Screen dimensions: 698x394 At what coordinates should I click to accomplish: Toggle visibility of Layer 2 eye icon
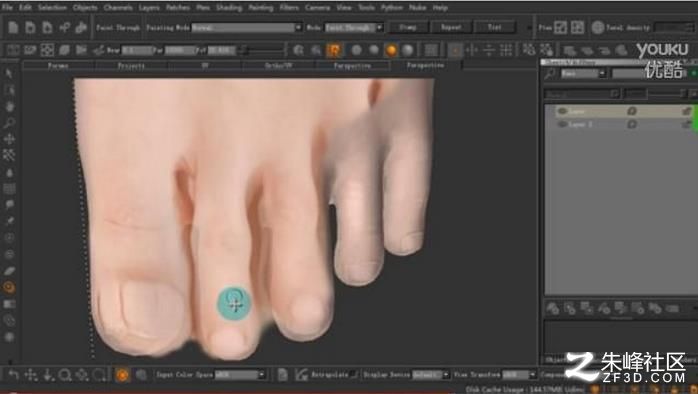[x=562, y=124]
